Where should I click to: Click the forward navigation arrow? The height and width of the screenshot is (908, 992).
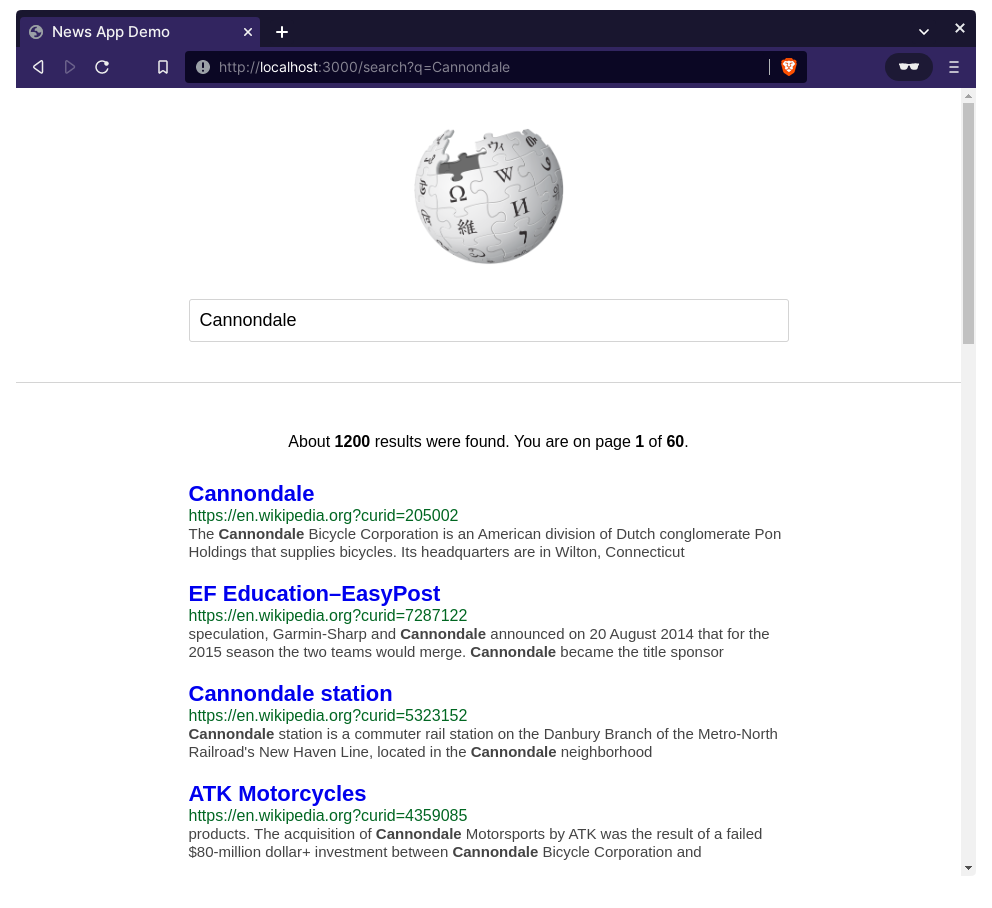69,66
